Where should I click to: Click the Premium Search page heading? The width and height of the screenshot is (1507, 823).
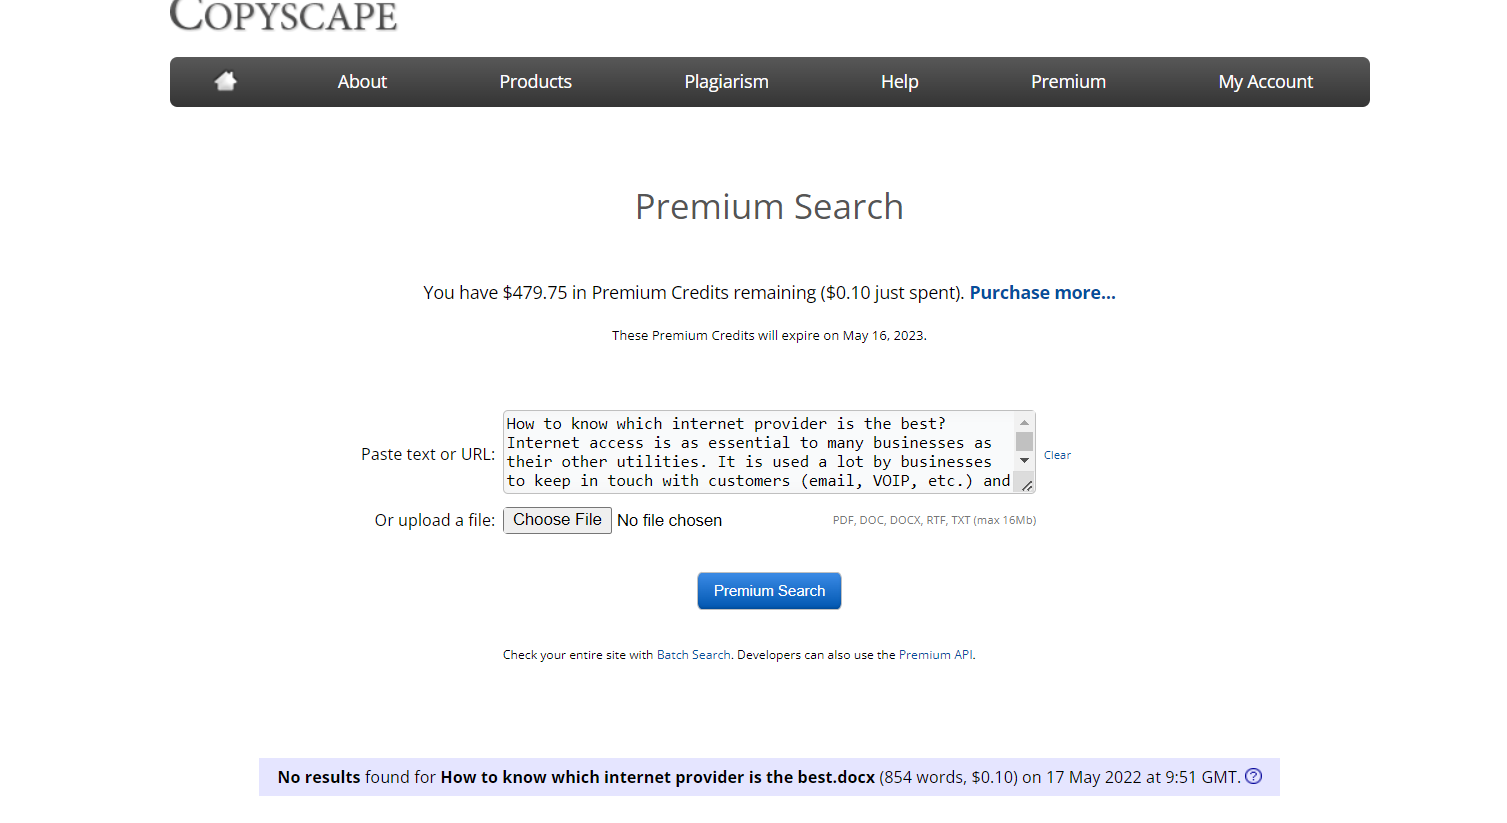pyautogui.click(x=769, y=207)
